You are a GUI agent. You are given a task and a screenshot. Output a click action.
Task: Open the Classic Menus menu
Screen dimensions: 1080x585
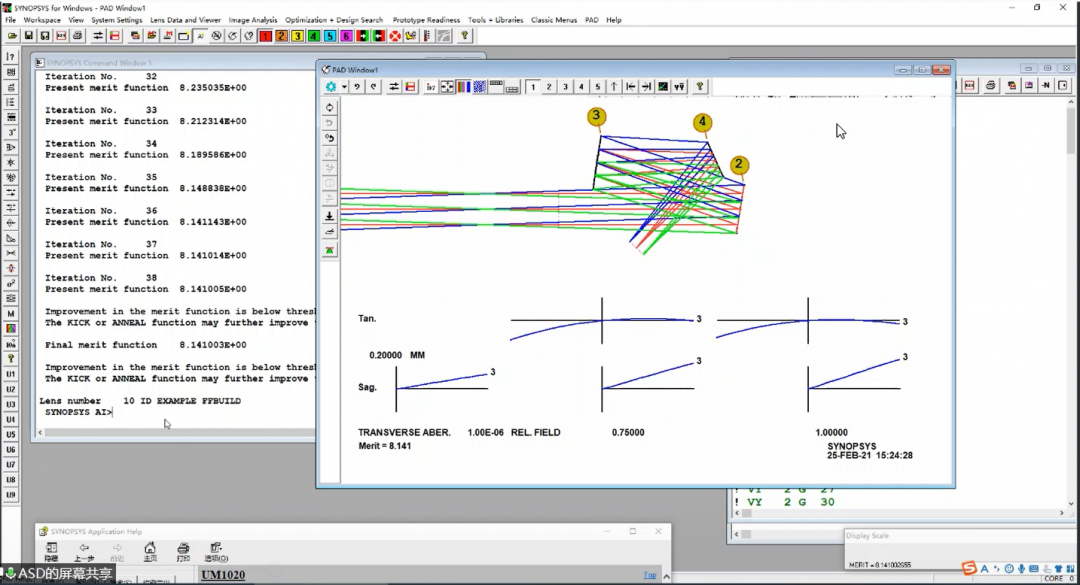tap(554, 20)
